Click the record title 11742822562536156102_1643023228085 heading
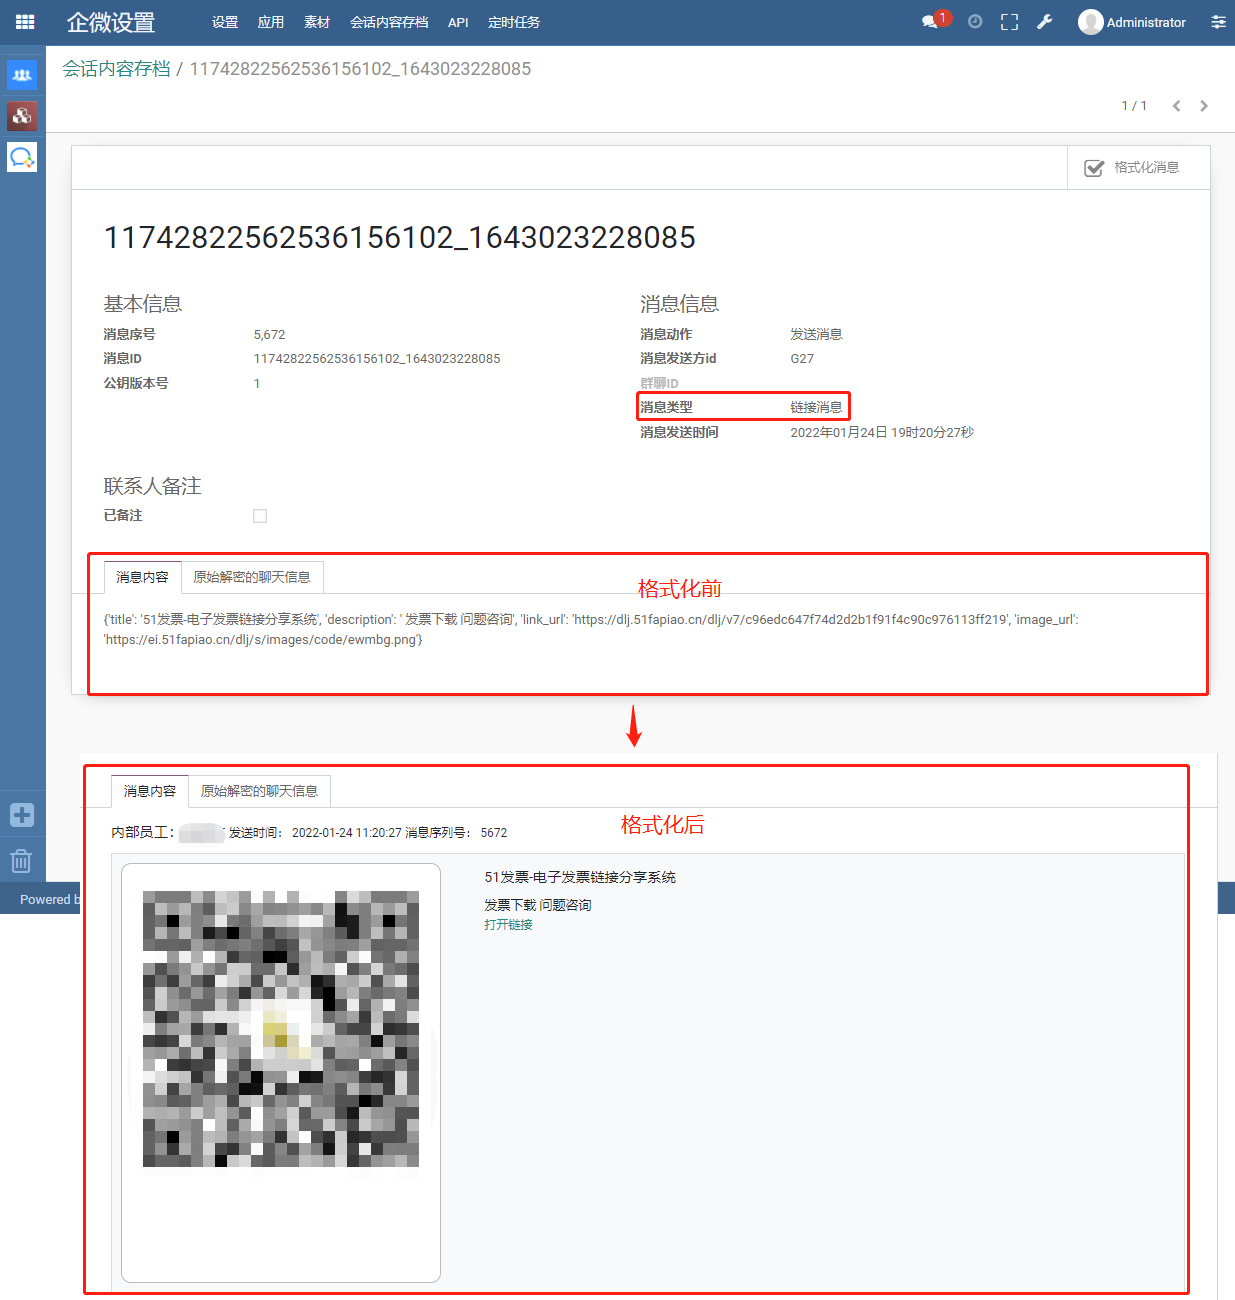This screenshot has height=1300, width=1235. (x=400, y=237)
